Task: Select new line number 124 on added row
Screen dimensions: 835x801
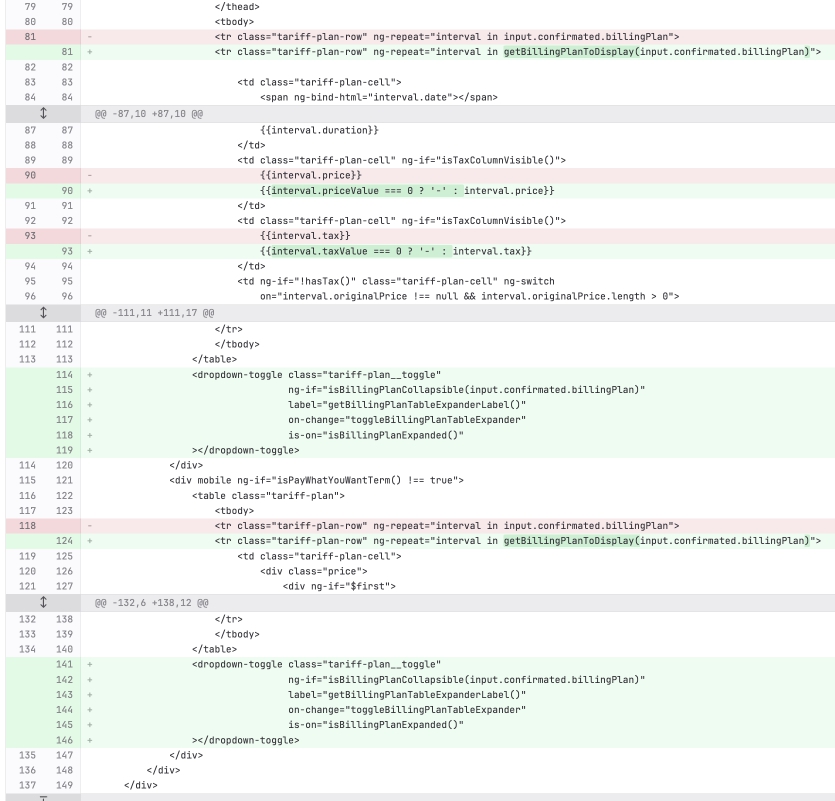Action: point(64,541)
